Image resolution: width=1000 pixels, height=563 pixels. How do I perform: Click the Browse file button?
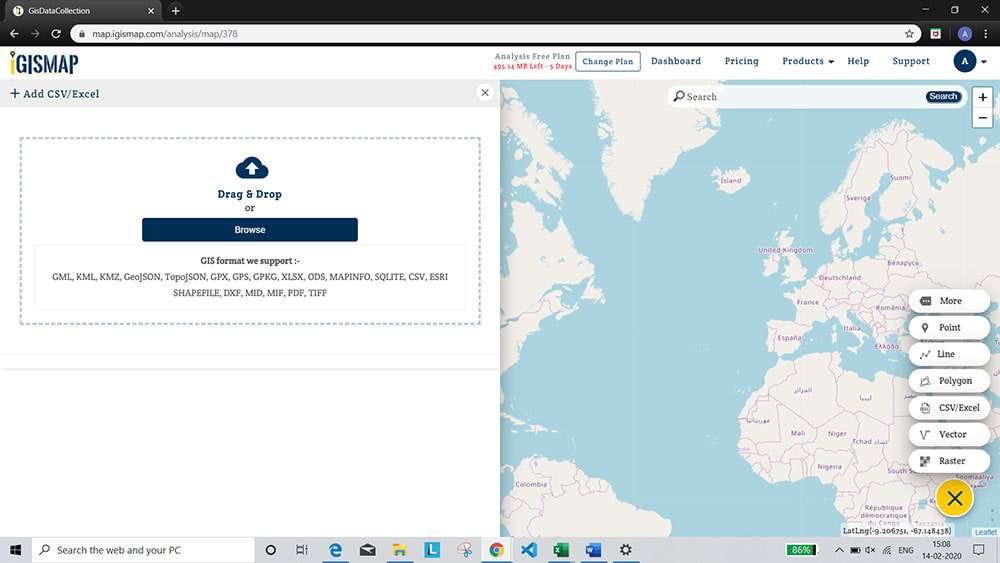[x=250, y=230]
